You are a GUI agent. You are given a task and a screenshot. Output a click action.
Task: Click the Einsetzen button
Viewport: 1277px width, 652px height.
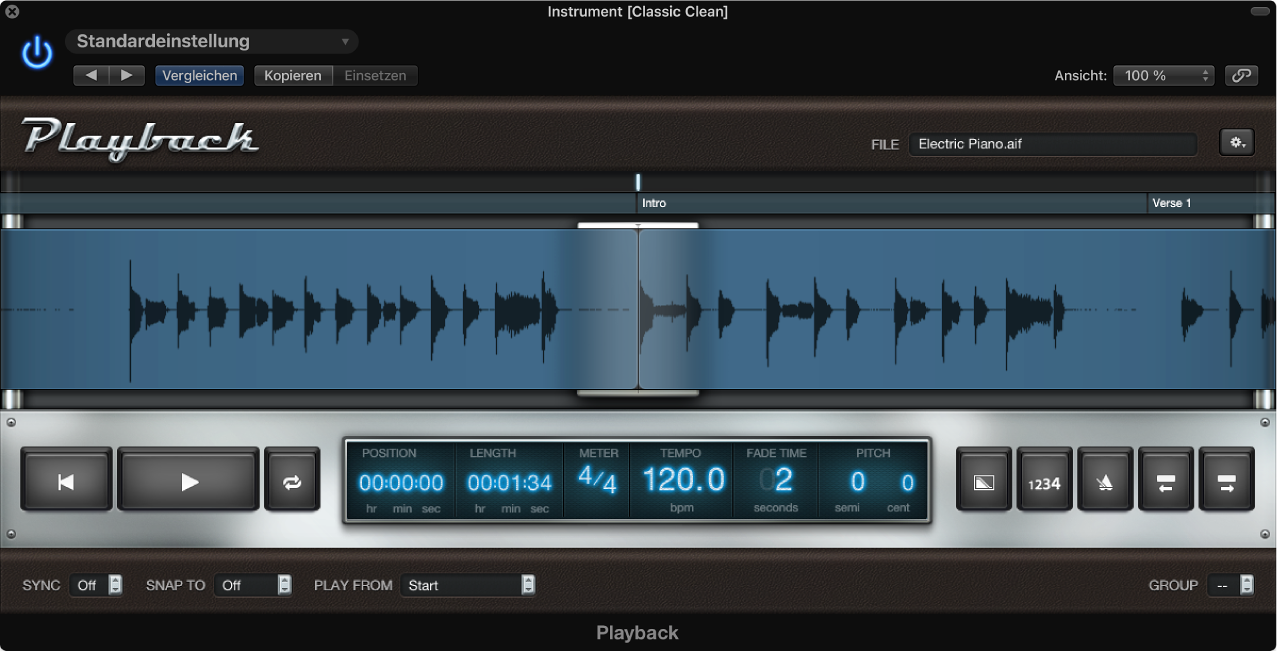[x=375, y=75]
